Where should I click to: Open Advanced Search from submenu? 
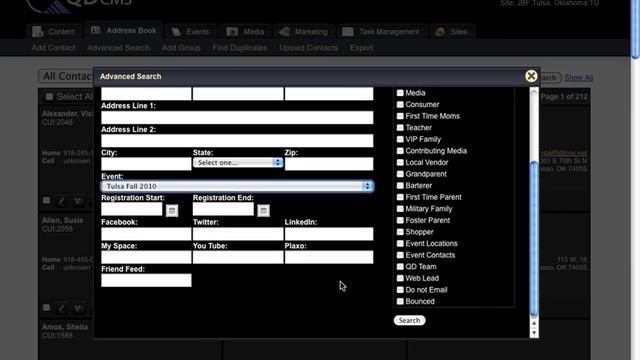118,48
